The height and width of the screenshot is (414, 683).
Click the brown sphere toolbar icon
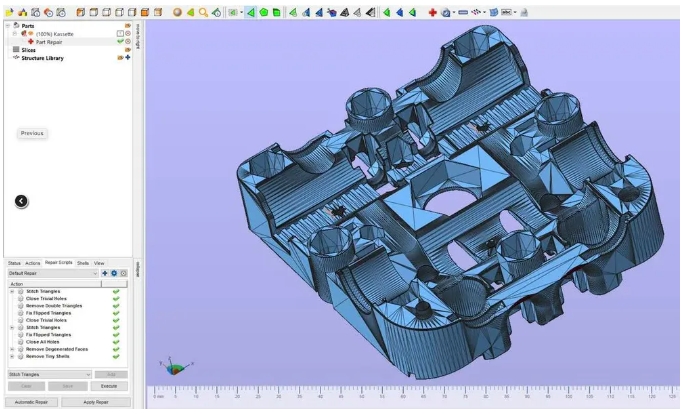tap(177, 12)
